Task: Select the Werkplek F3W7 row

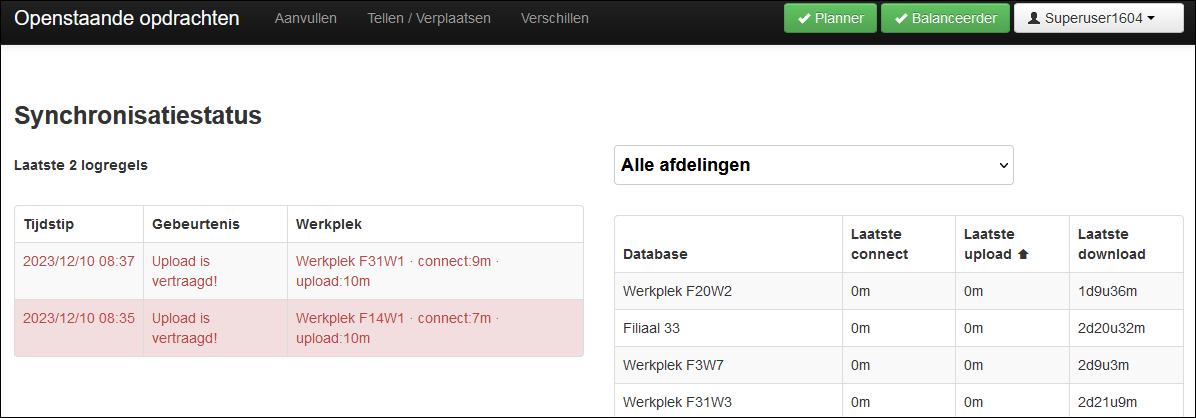Action: (899, 365)
